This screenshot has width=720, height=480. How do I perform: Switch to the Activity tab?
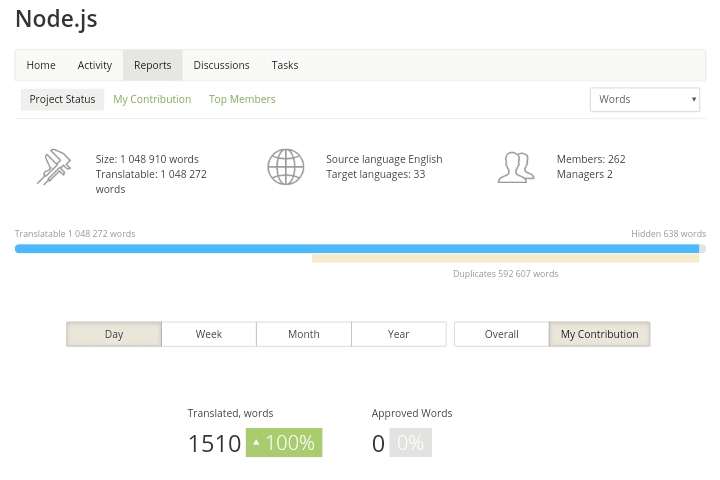click(95, 65)
